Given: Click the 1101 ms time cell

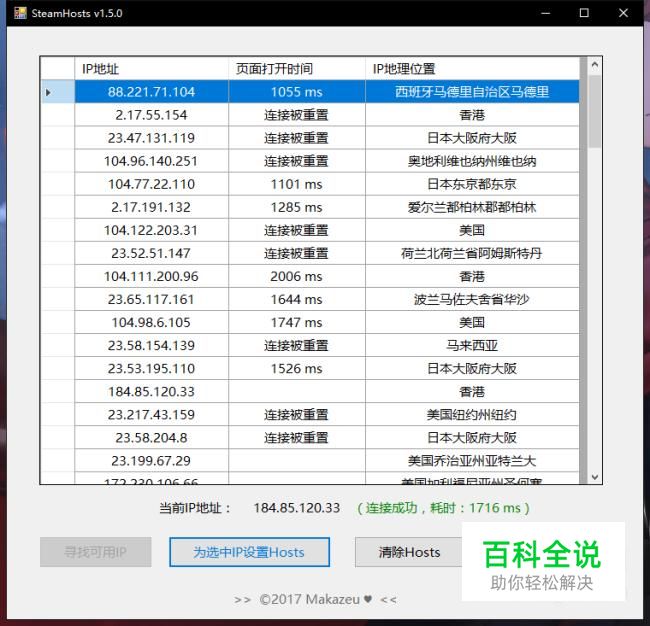Looking at the screenshot, I should 297,184.
